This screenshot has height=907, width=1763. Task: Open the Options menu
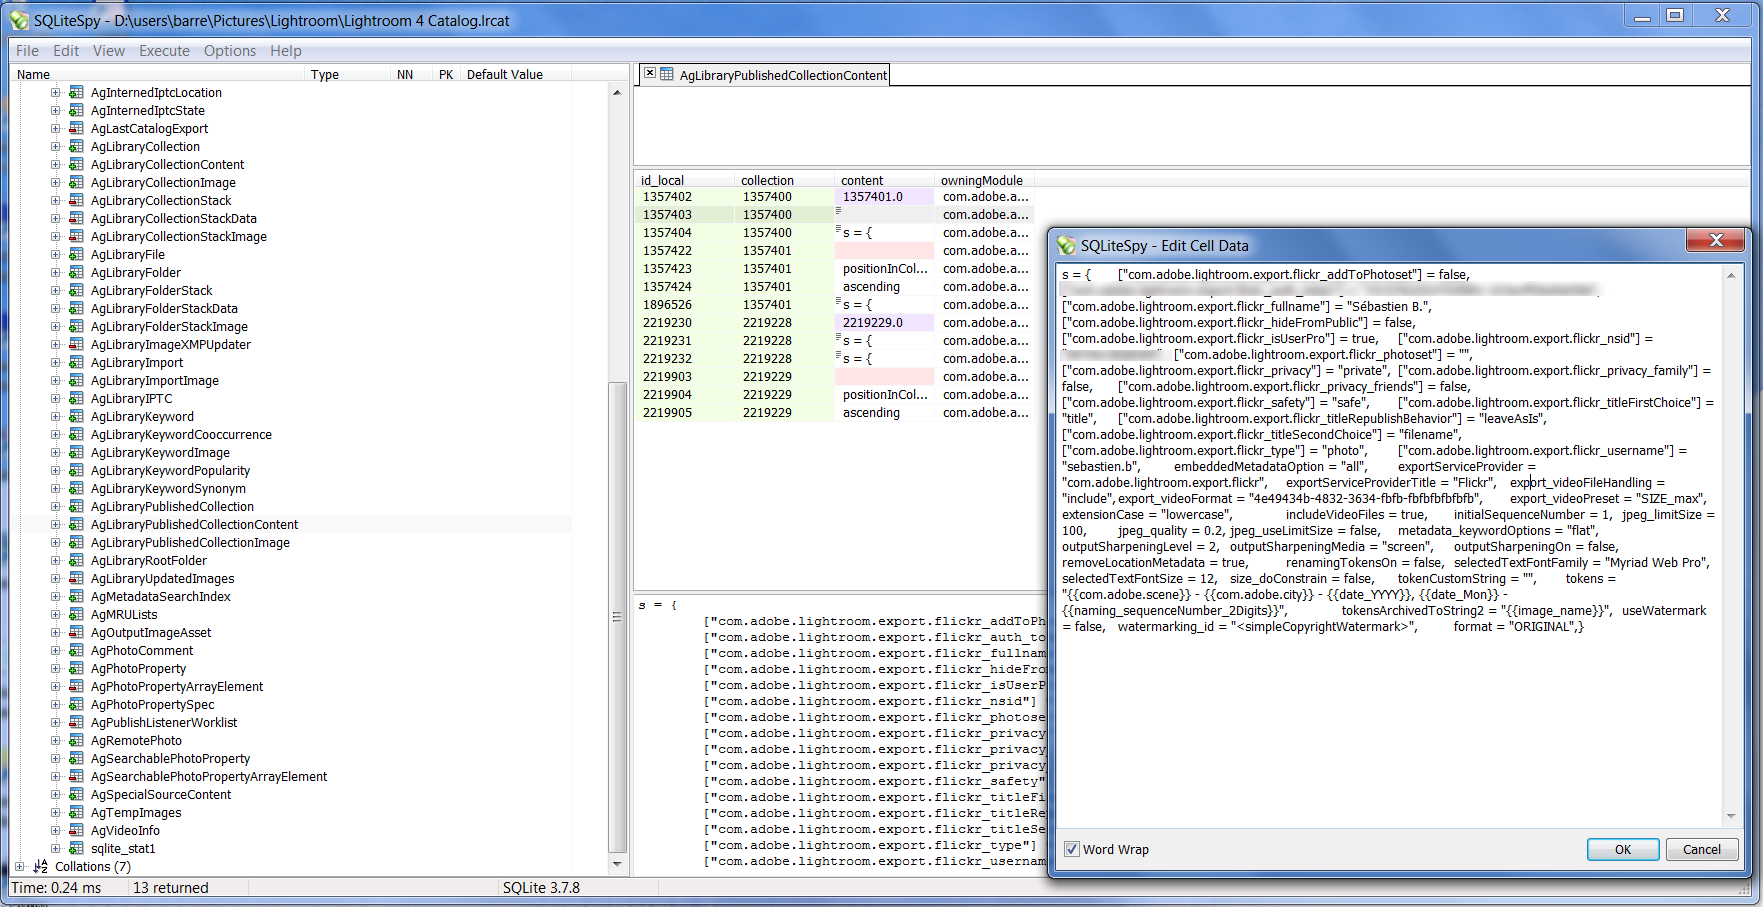[230, 51]
